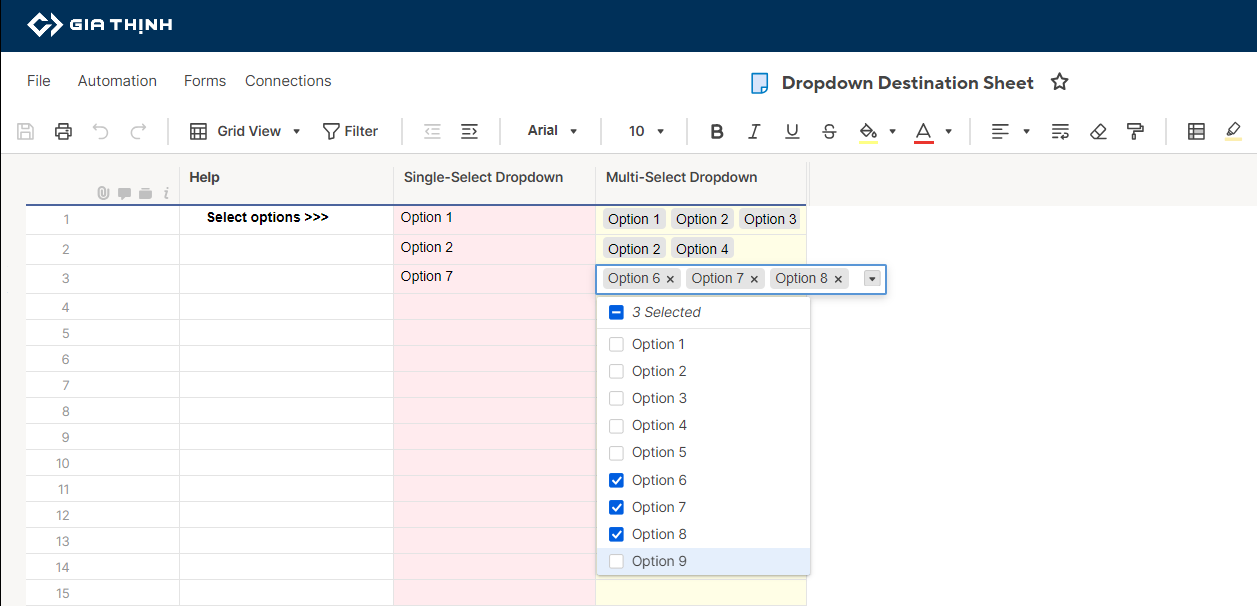Apply Italic formatting
The image size is (1257, 606).
[754, 131]
